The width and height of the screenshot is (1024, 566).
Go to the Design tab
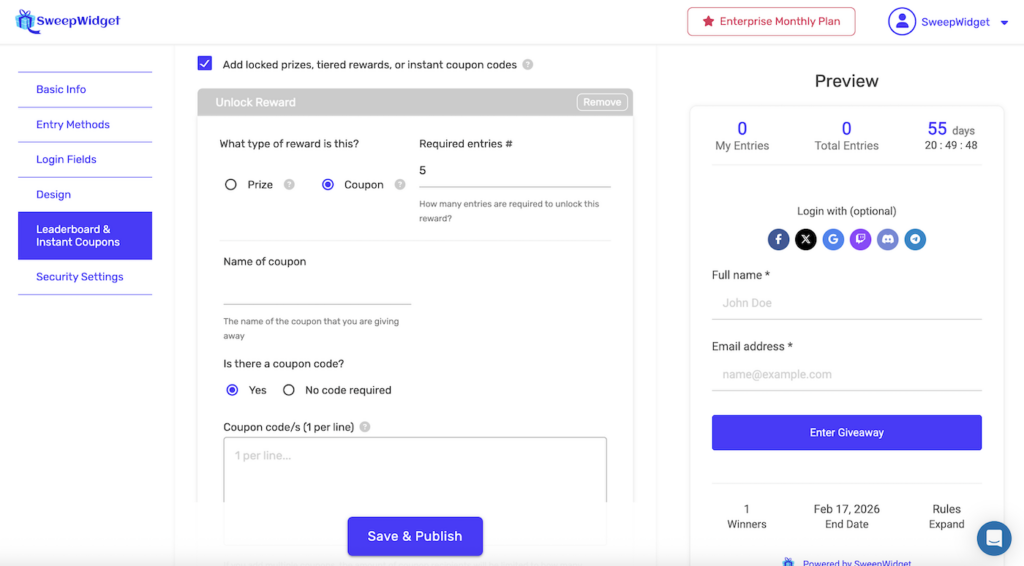(54, 195)
